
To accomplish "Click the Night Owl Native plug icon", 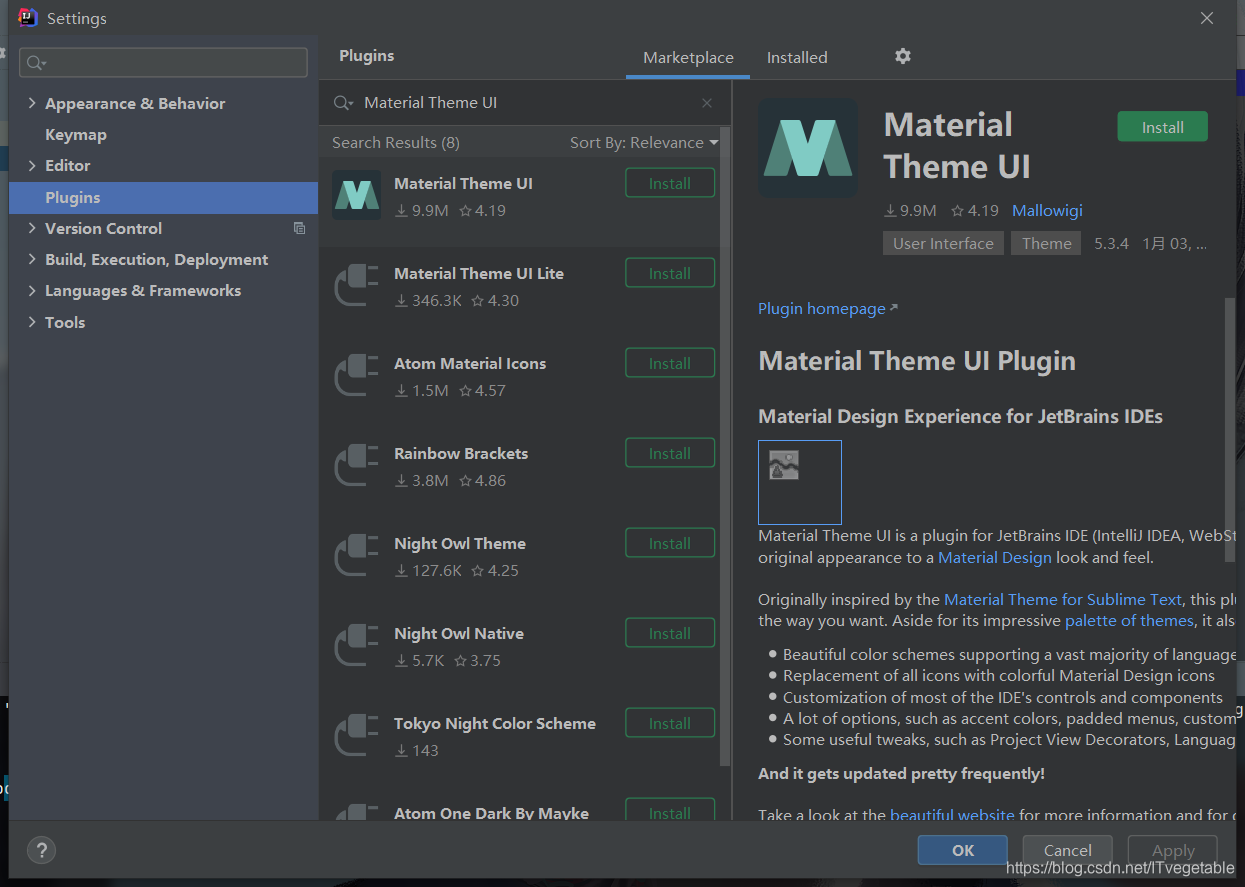I will click(x=356, y=645).
